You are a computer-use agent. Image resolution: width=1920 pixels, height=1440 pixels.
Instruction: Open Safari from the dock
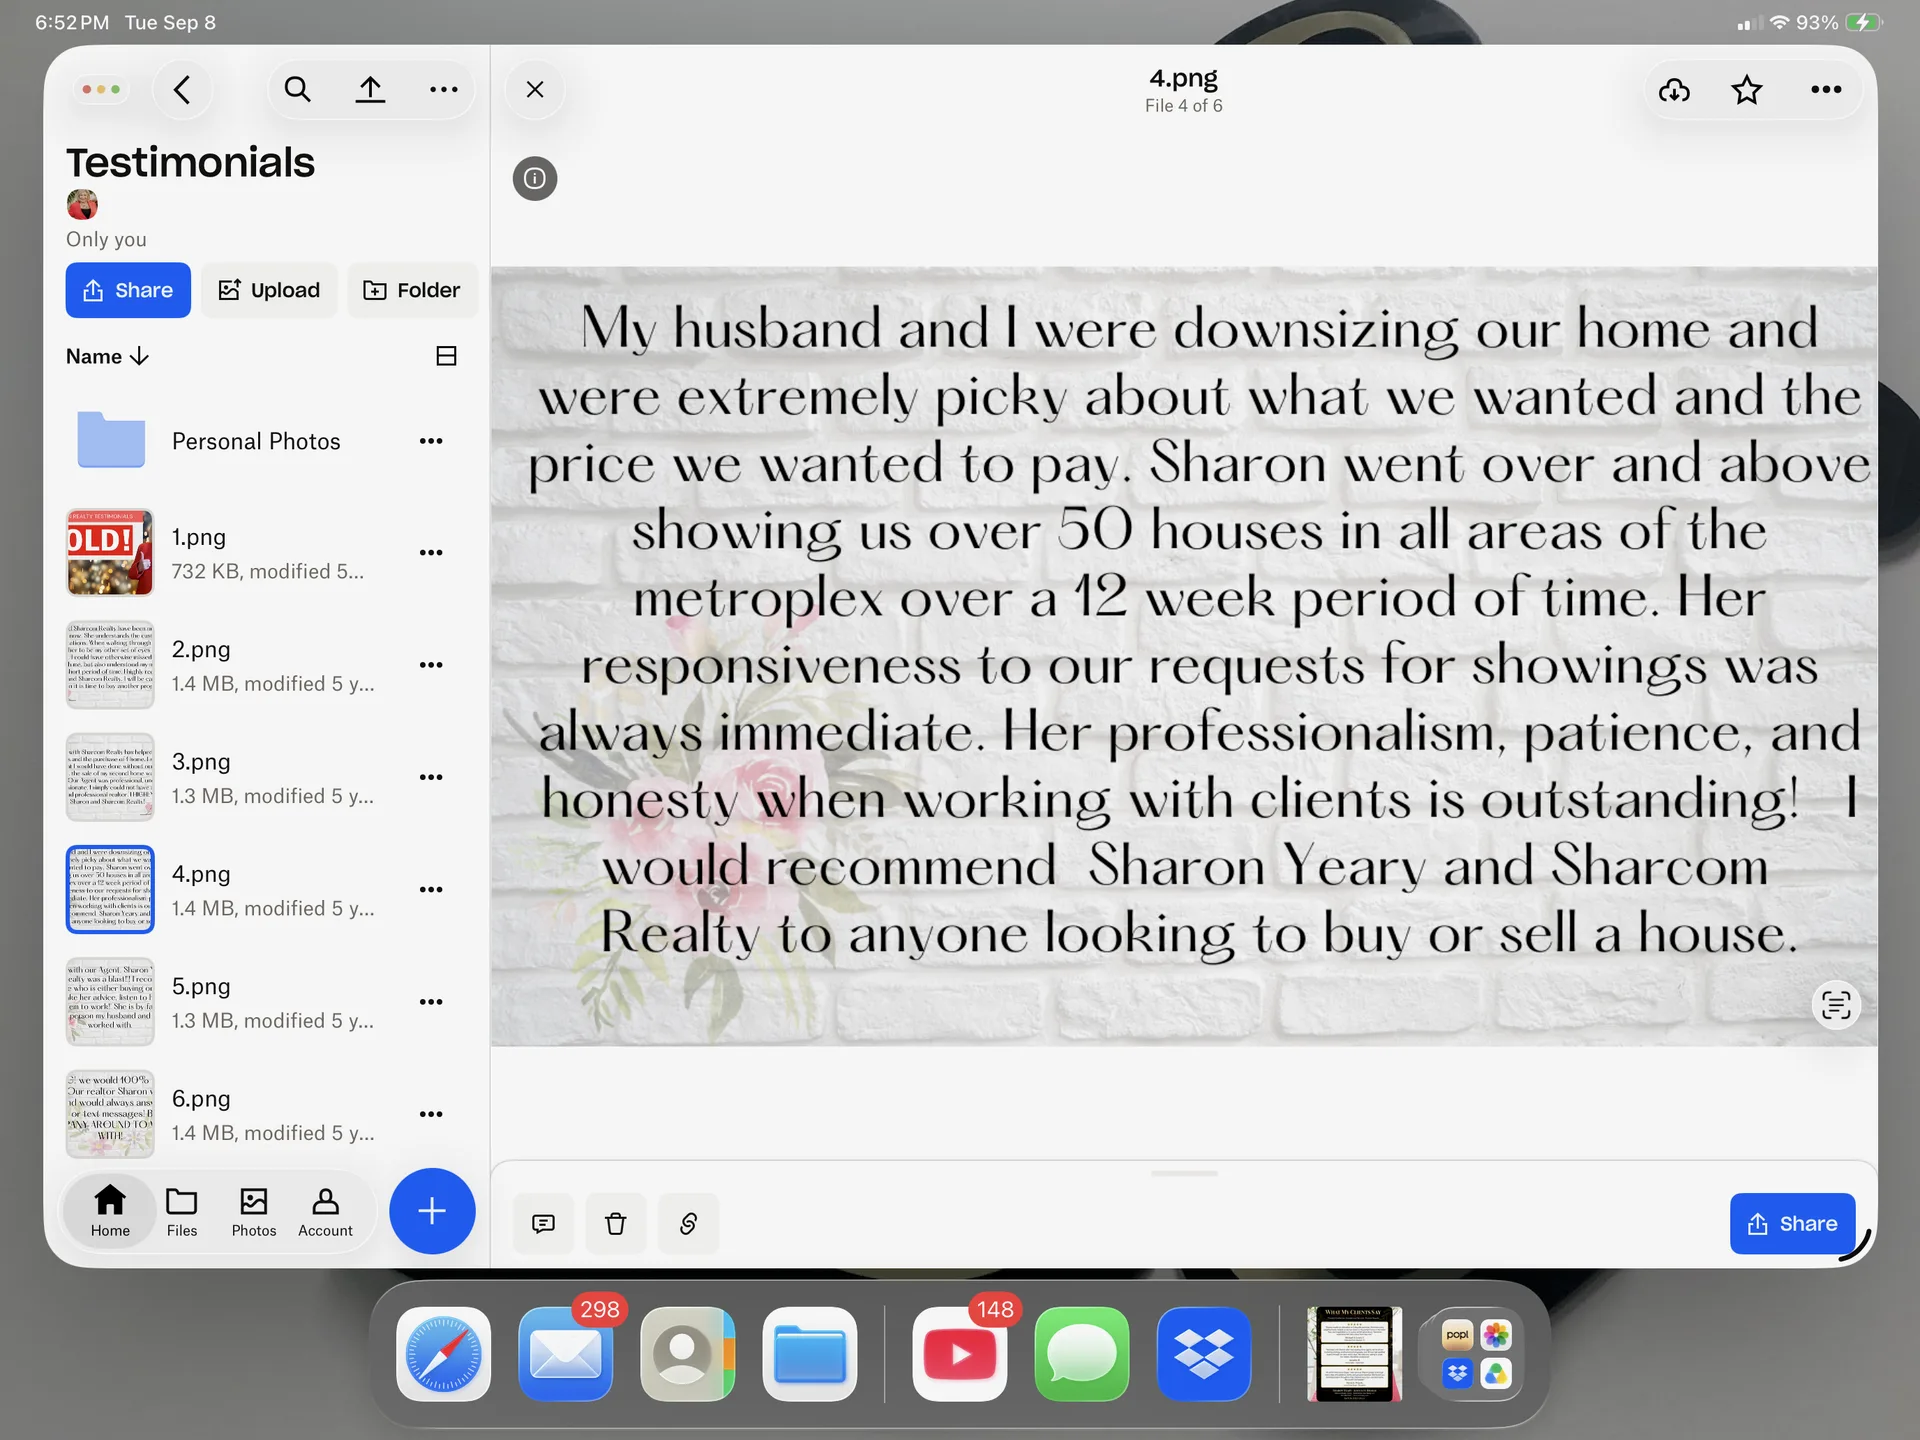point(444,1354)
